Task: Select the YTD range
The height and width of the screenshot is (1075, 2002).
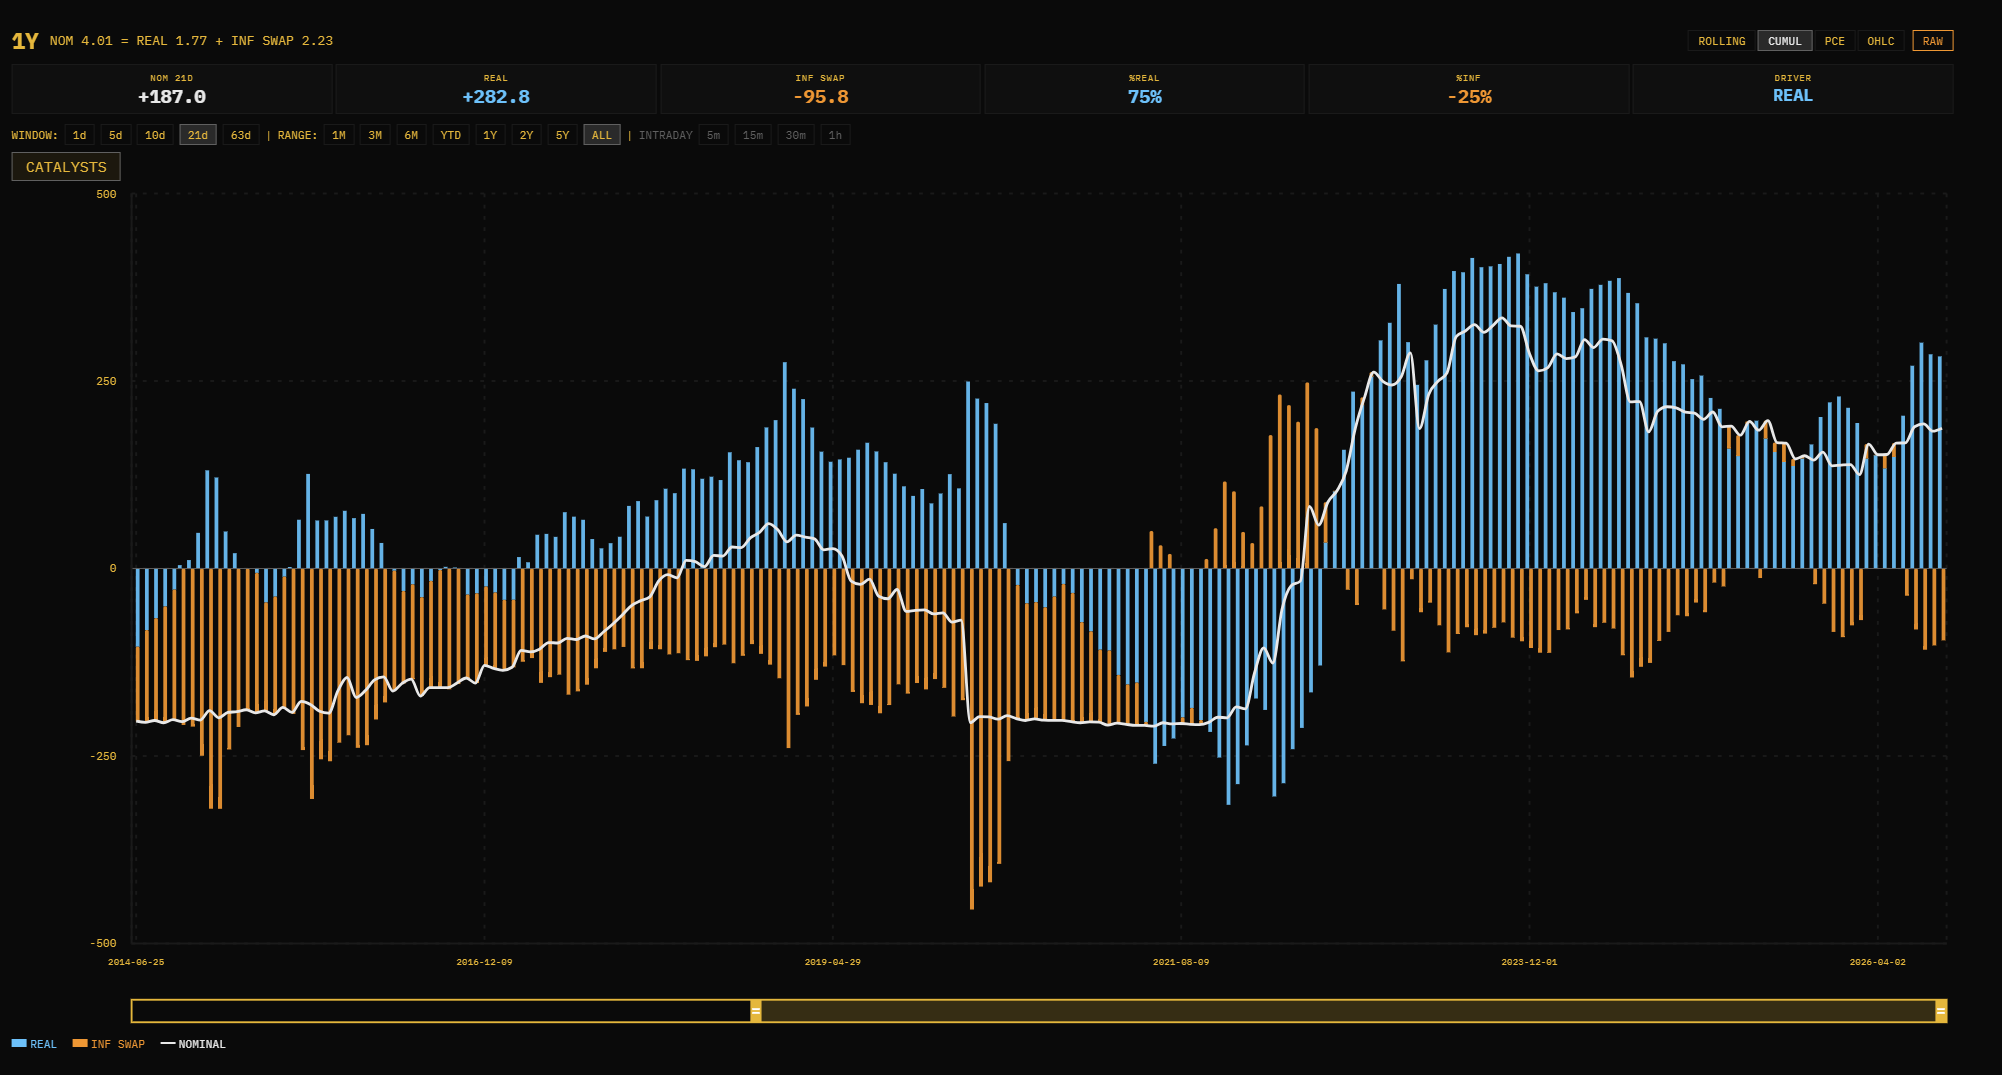Action: tap(451, 135)
